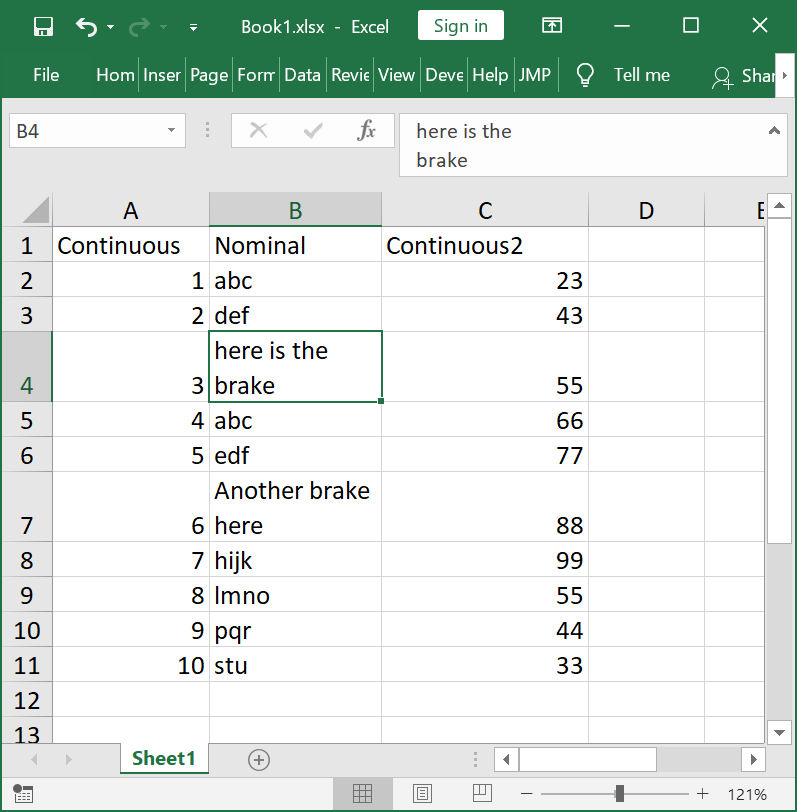Switch to Page Break Preview
The width and height of the screenshot is (797, 812).
[x=481, y=794]
